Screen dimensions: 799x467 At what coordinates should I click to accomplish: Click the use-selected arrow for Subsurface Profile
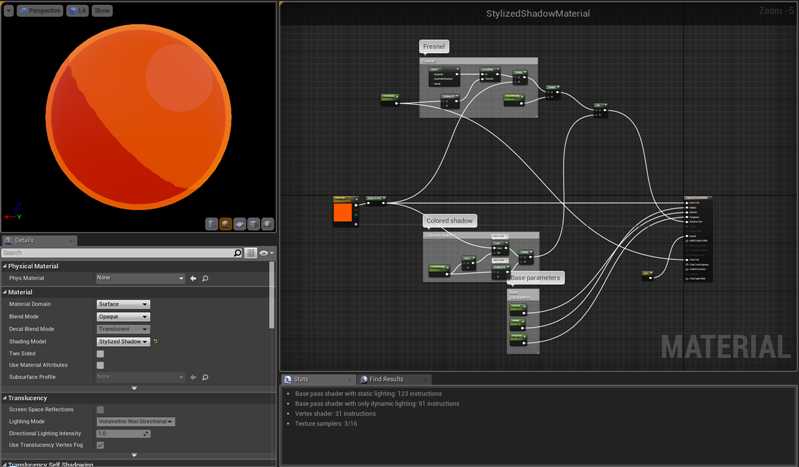coord(193,377)
